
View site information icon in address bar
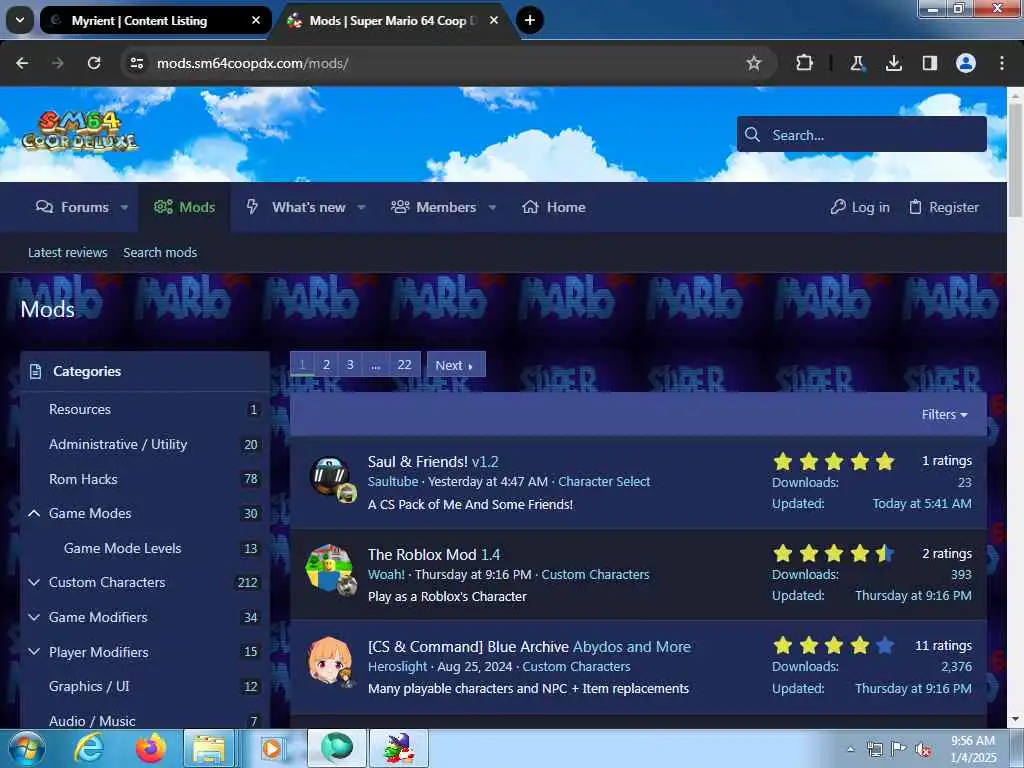tap(136, 63)
